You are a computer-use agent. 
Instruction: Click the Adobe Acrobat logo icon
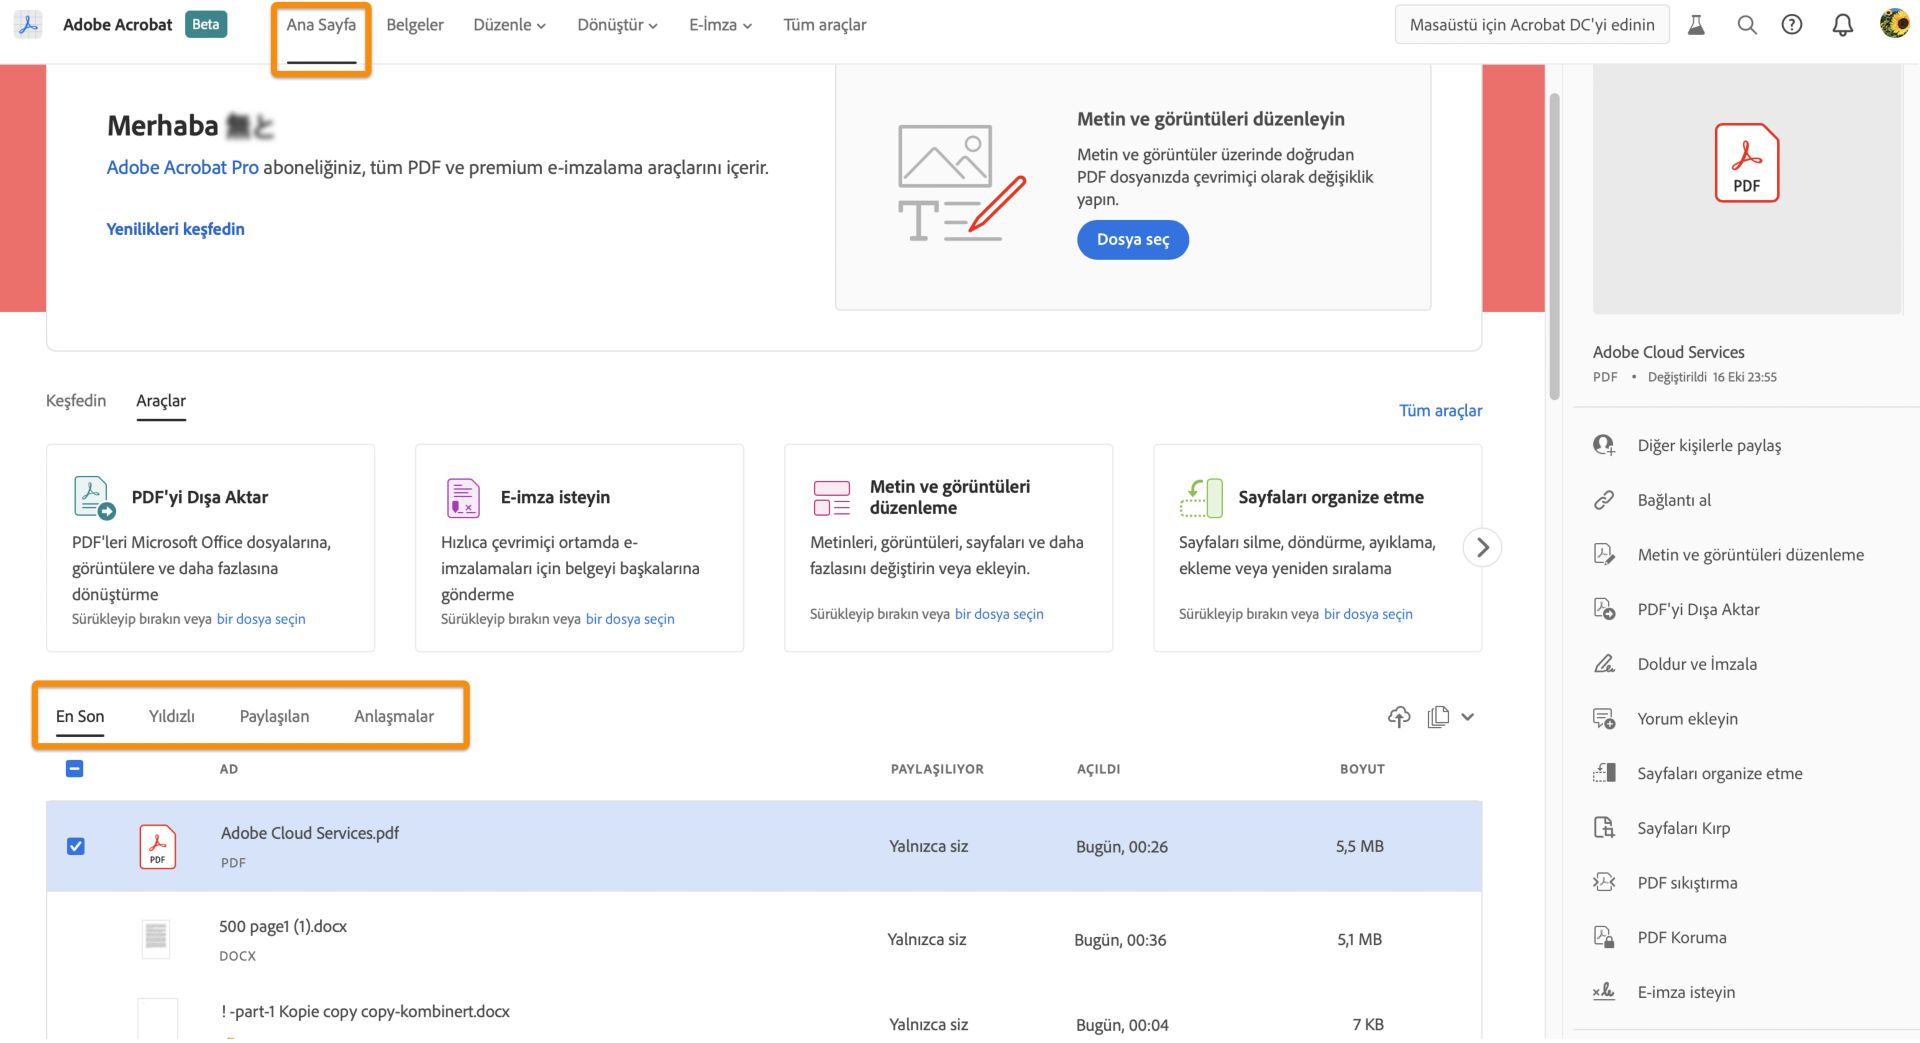coord(28,25)
